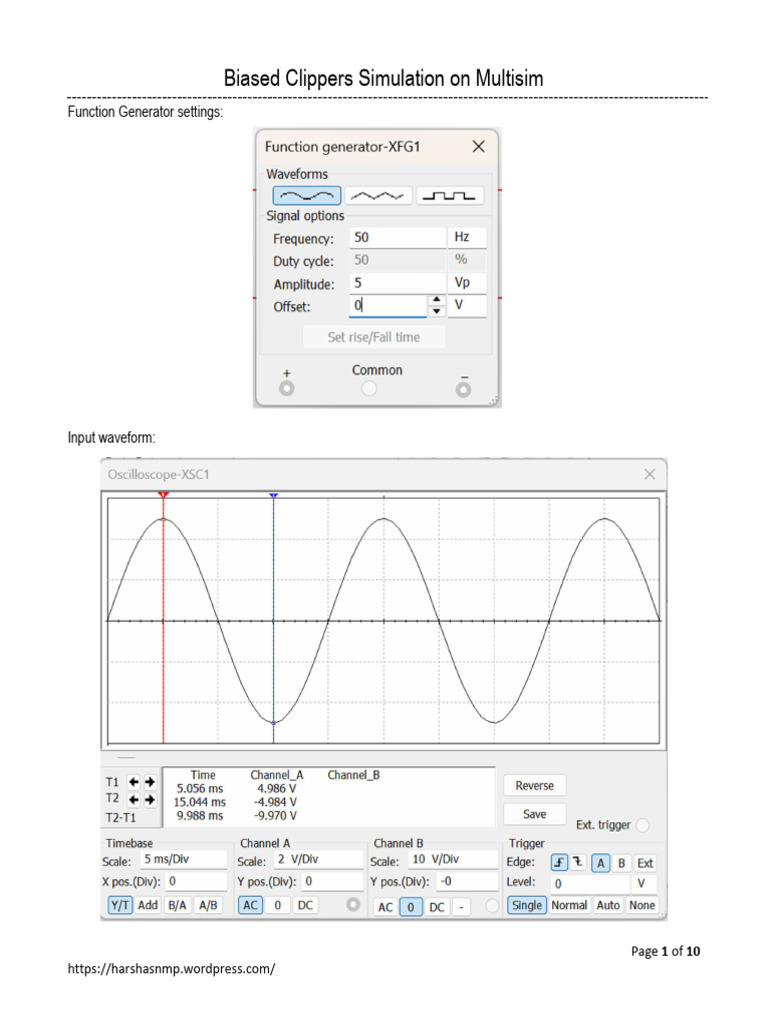768x1024 pixels.
Task: Click the Ext. trigger terminal
Action: tap(643, 825)
